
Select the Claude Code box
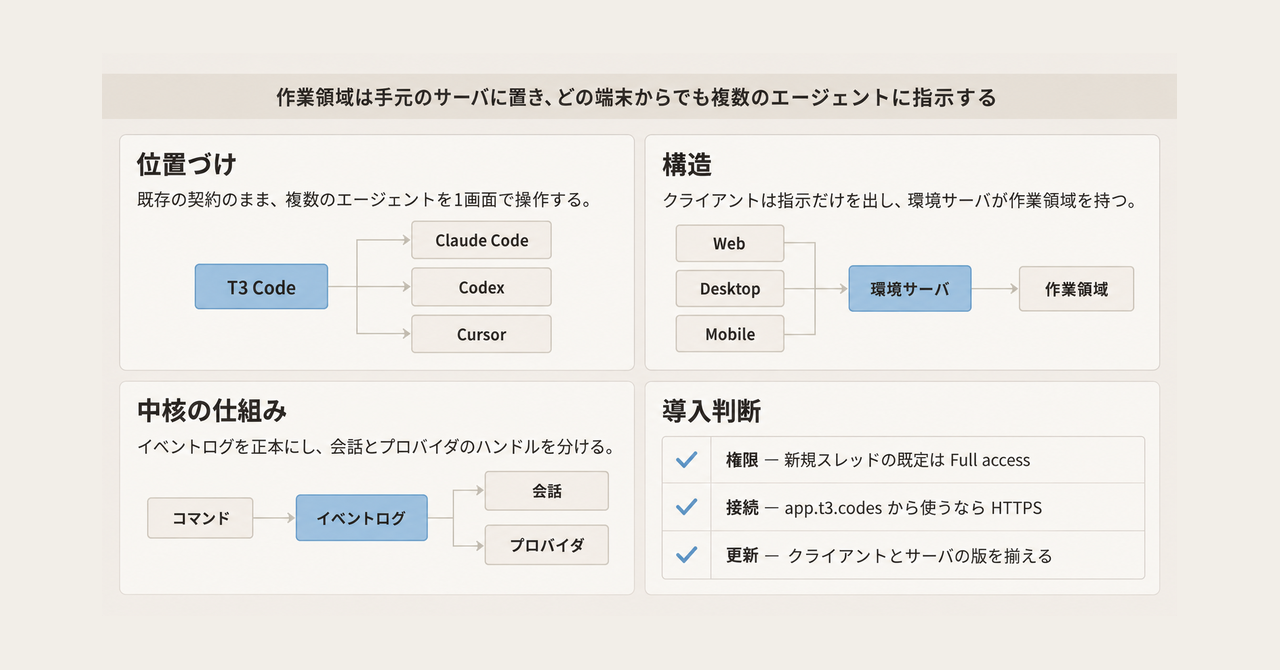(x=481, y=240)
